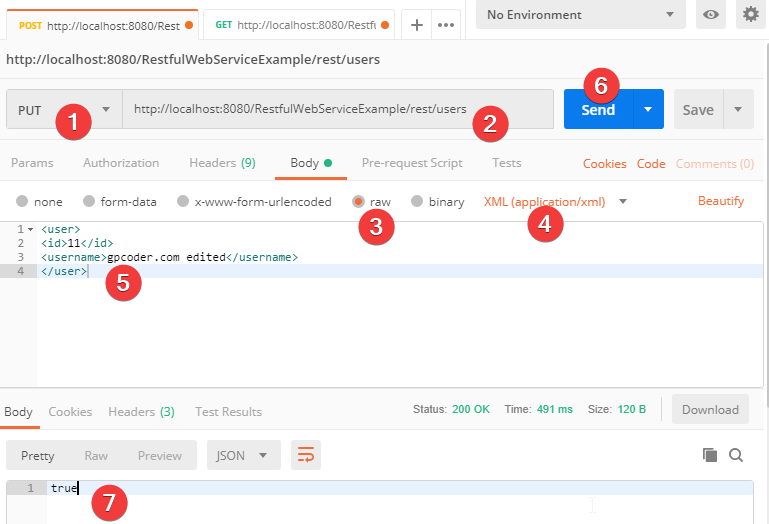Open the response Body tab
The height and width of the screenshot is (524, 769).
19,412
